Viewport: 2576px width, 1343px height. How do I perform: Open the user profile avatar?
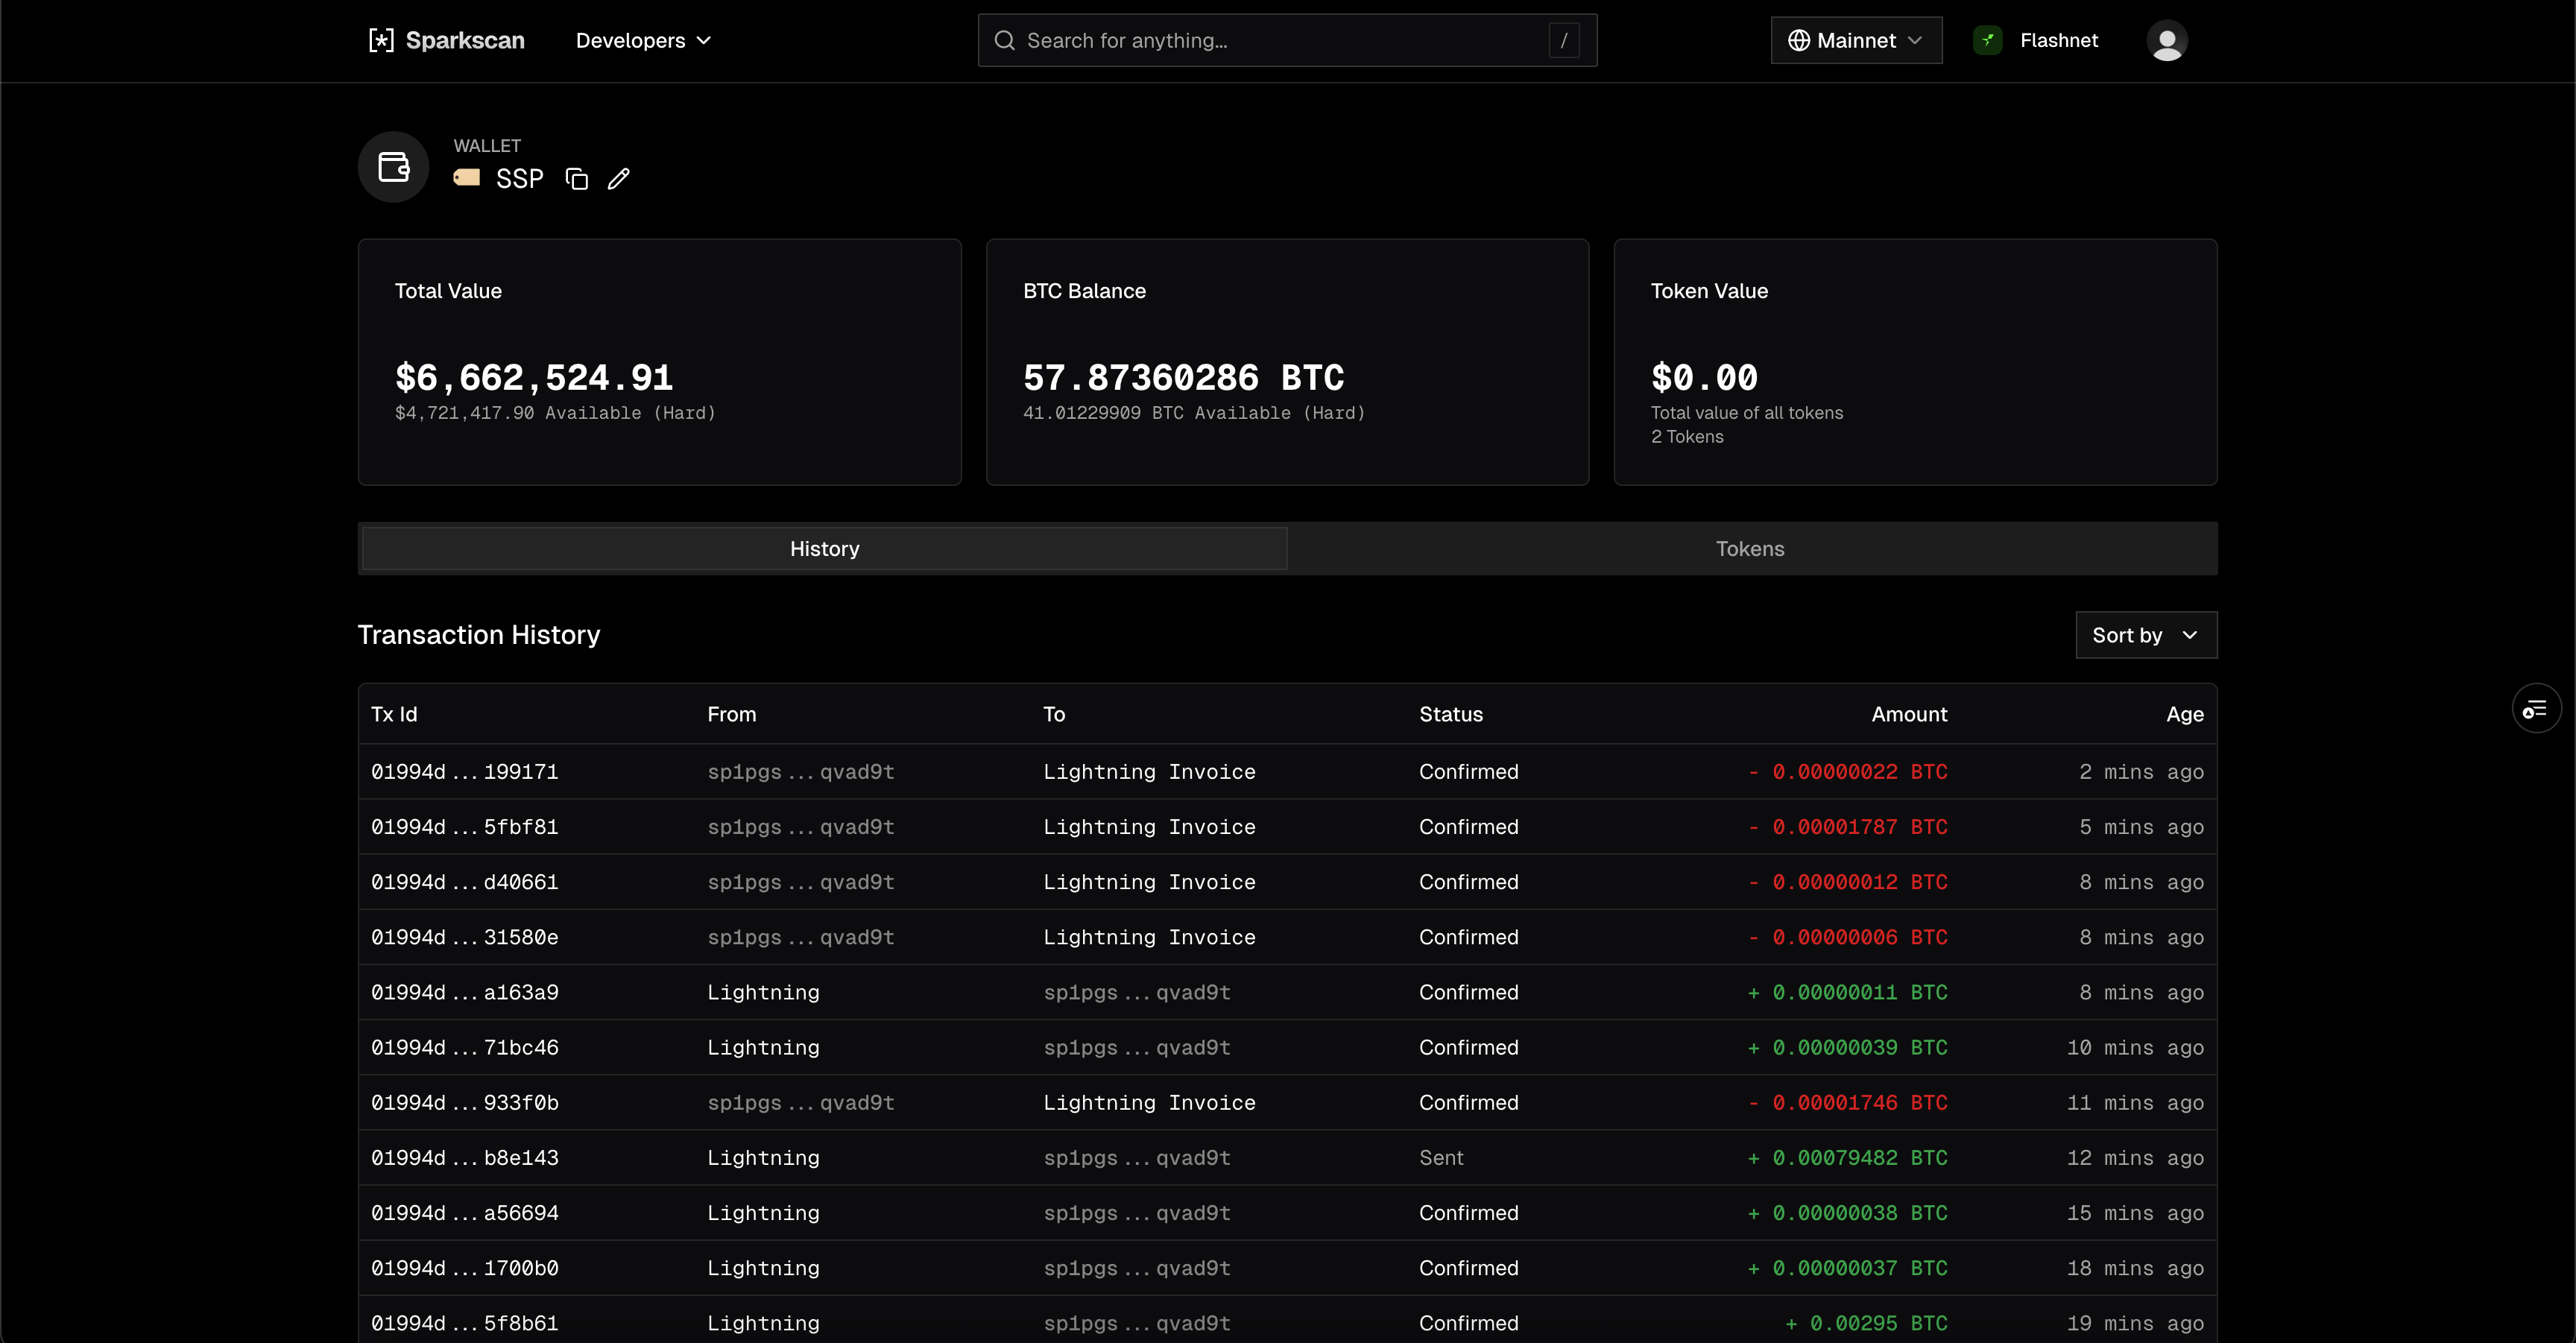point(2167,41)
